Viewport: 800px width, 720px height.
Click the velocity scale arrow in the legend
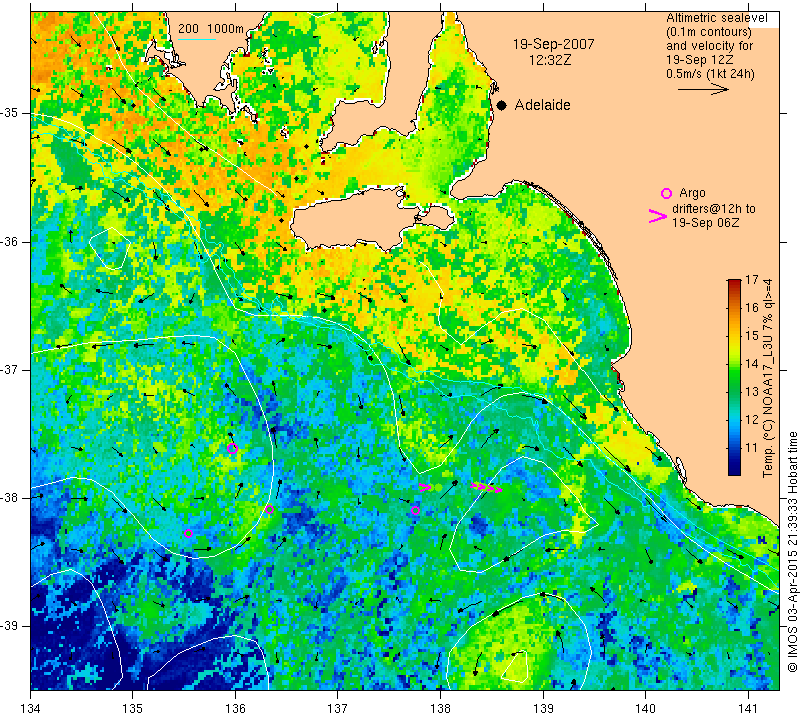point(703,89)
